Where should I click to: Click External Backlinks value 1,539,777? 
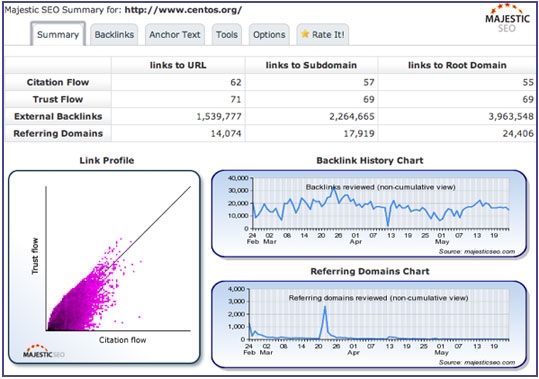pos(219,117)
